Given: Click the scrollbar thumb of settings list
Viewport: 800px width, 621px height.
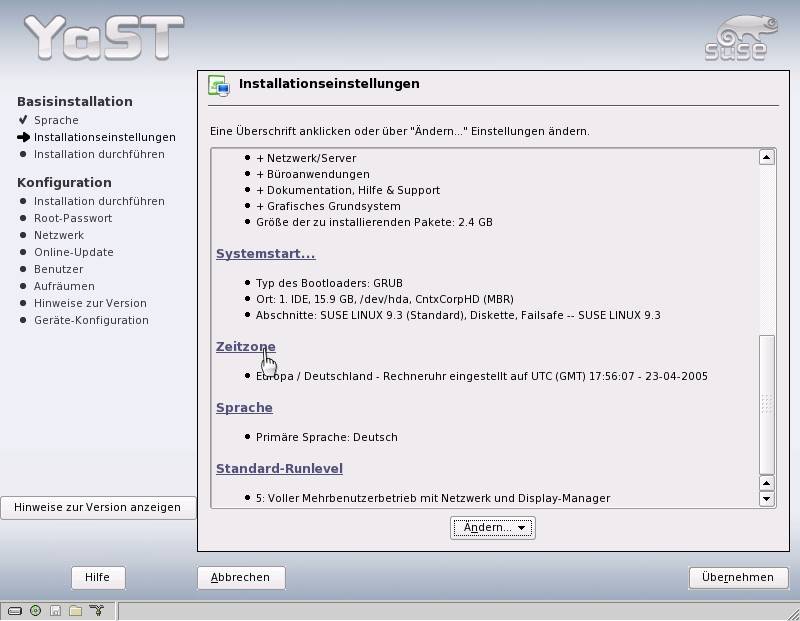Looking at the screenshot, I should coord(766,405).
